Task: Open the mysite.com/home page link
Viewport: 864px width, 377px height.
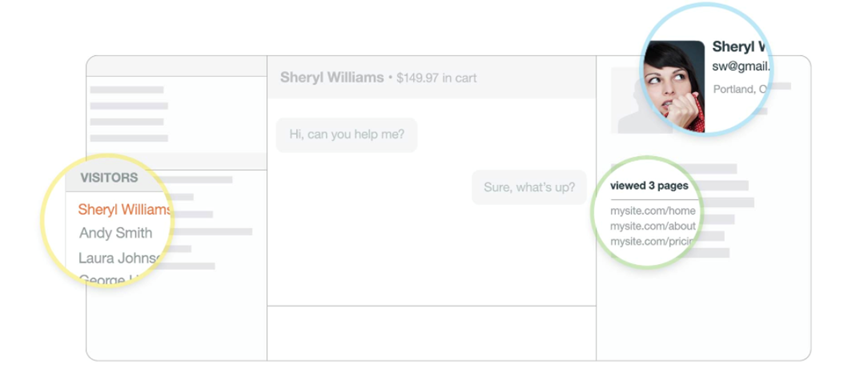Action: coord(652,211)
